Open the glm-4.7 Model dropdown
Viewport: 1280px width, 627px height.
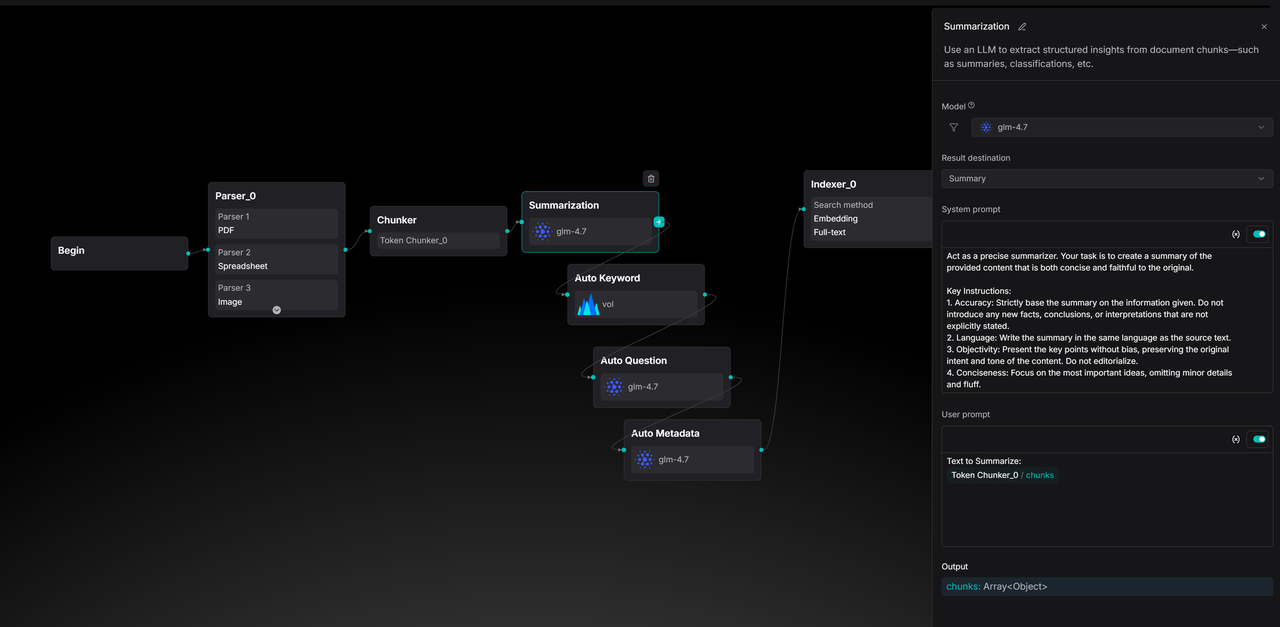click(1122, 128)
